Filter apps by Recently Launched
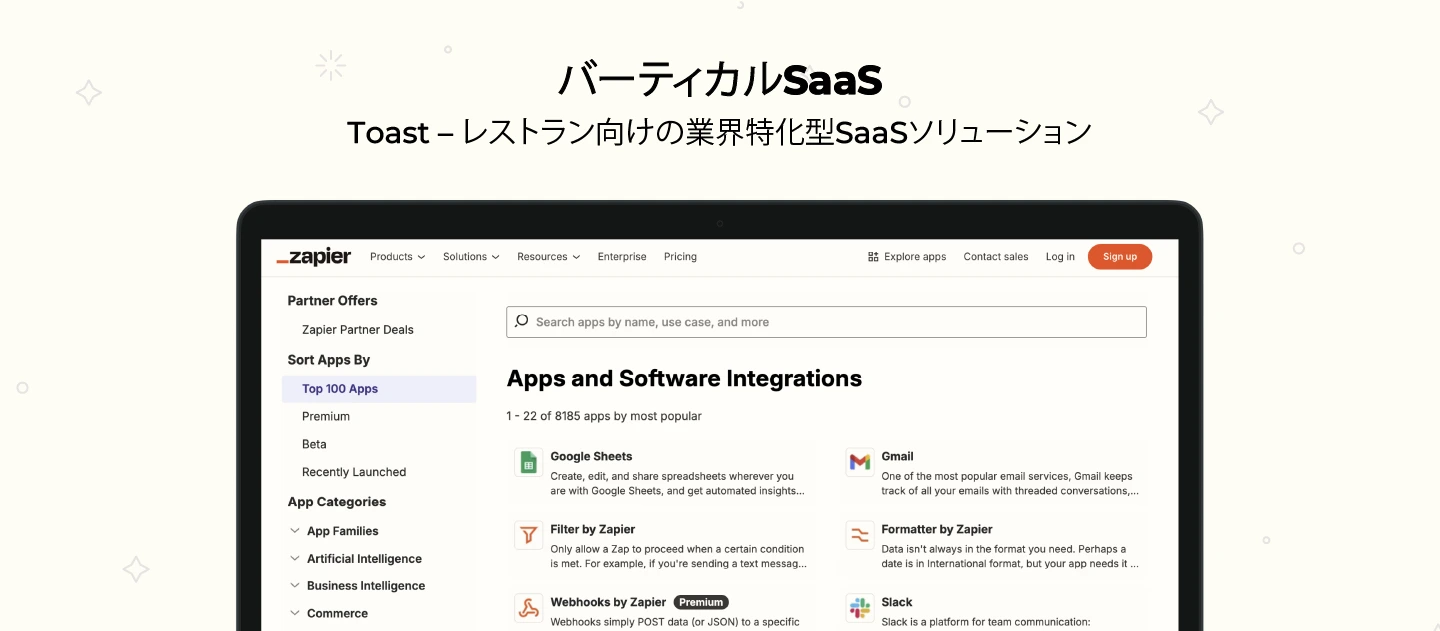The image size is (1440, 631). (x=354, y=471)
